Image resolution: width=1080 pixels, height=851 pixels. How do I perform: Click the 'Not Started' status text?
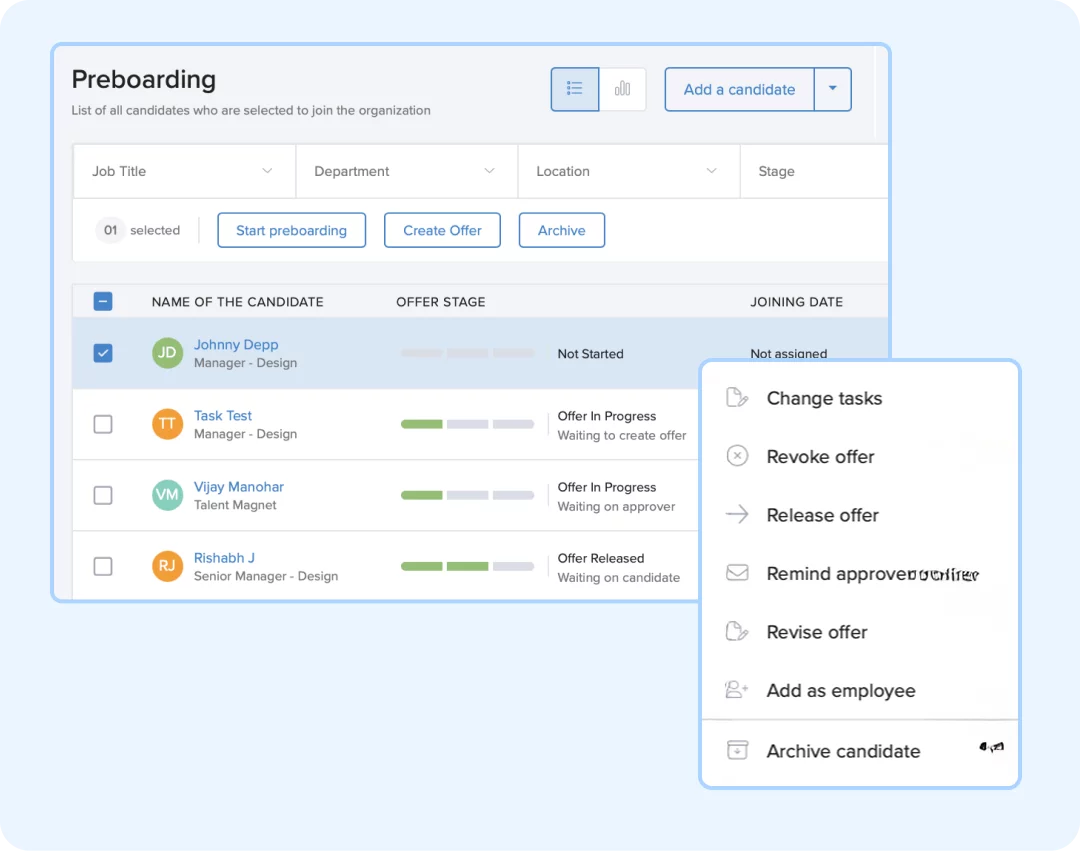(x=590, y=354)
